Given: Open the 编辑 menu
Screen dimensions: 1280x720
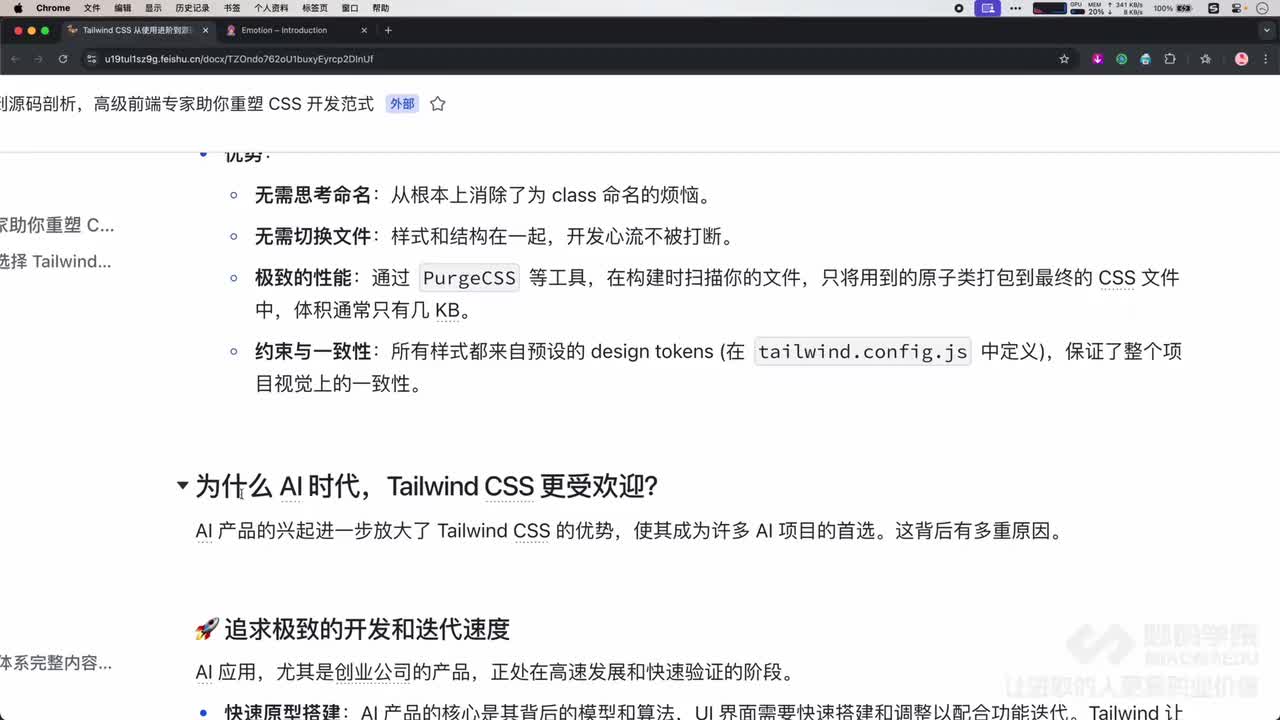Looking at the screenshot, I should [122, 8].
